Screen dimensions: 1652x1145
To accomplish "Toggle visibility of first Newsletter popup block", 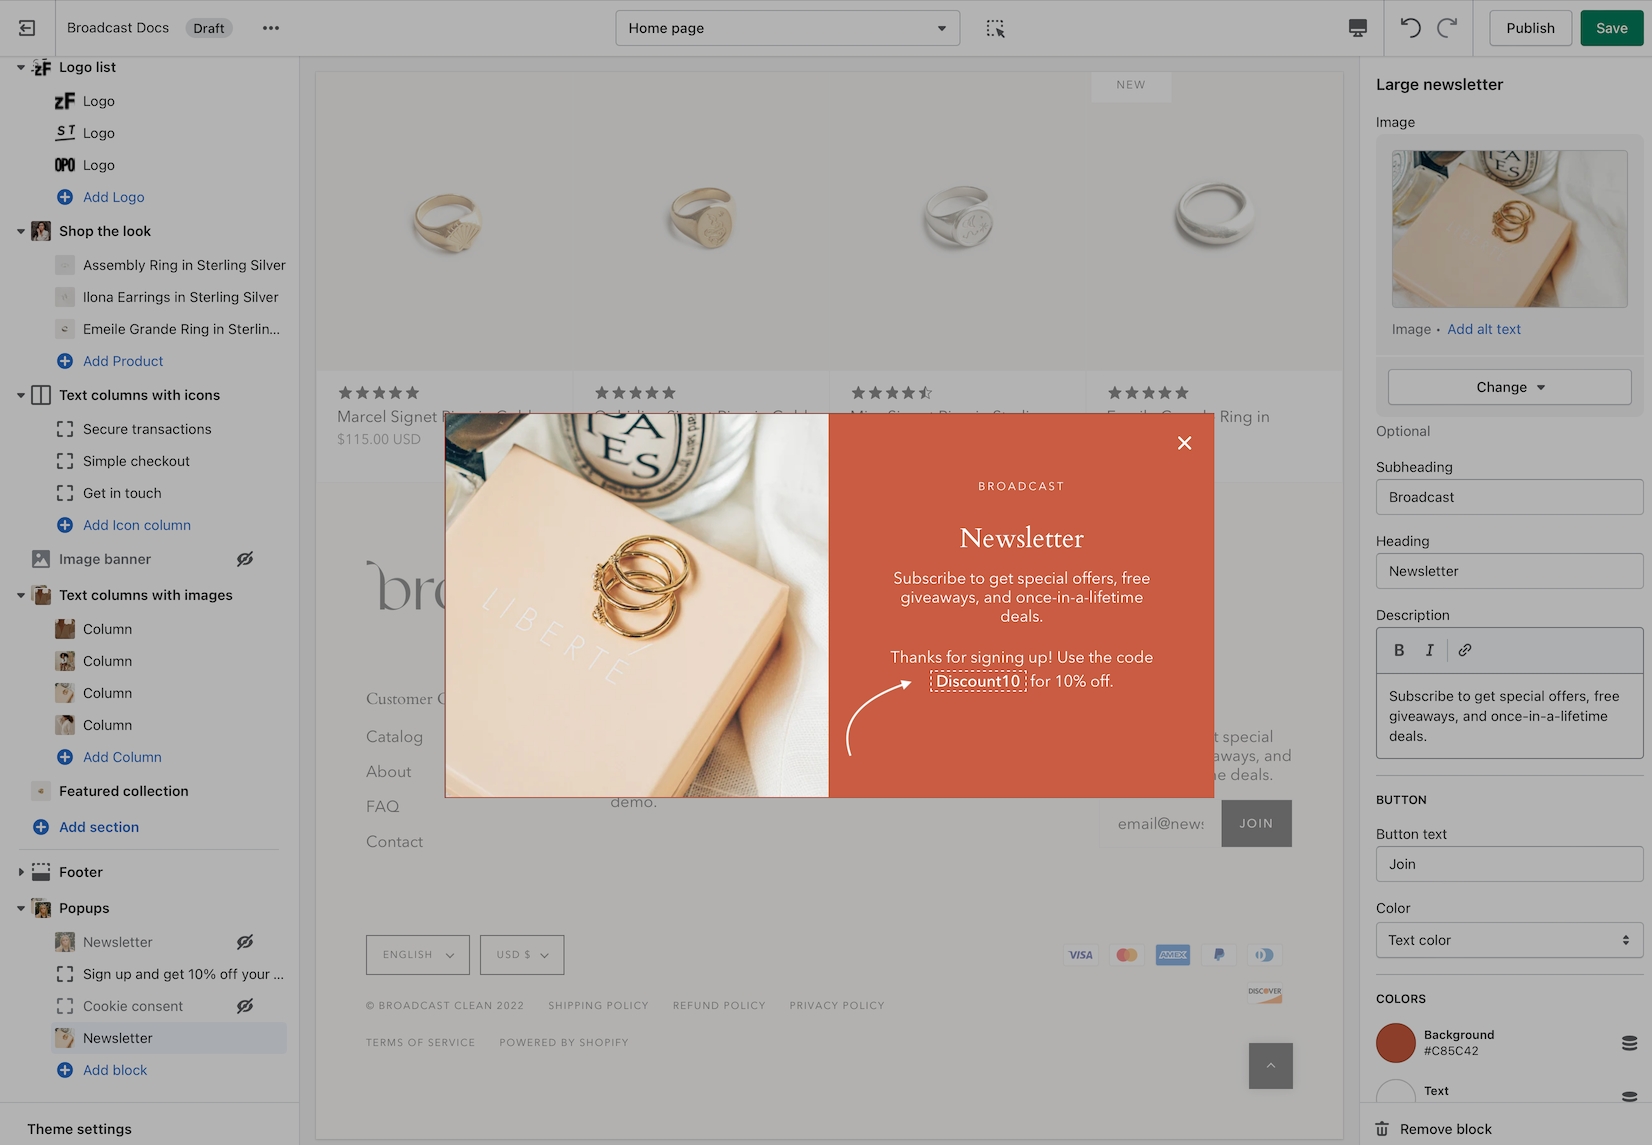I will coord(245,942).
